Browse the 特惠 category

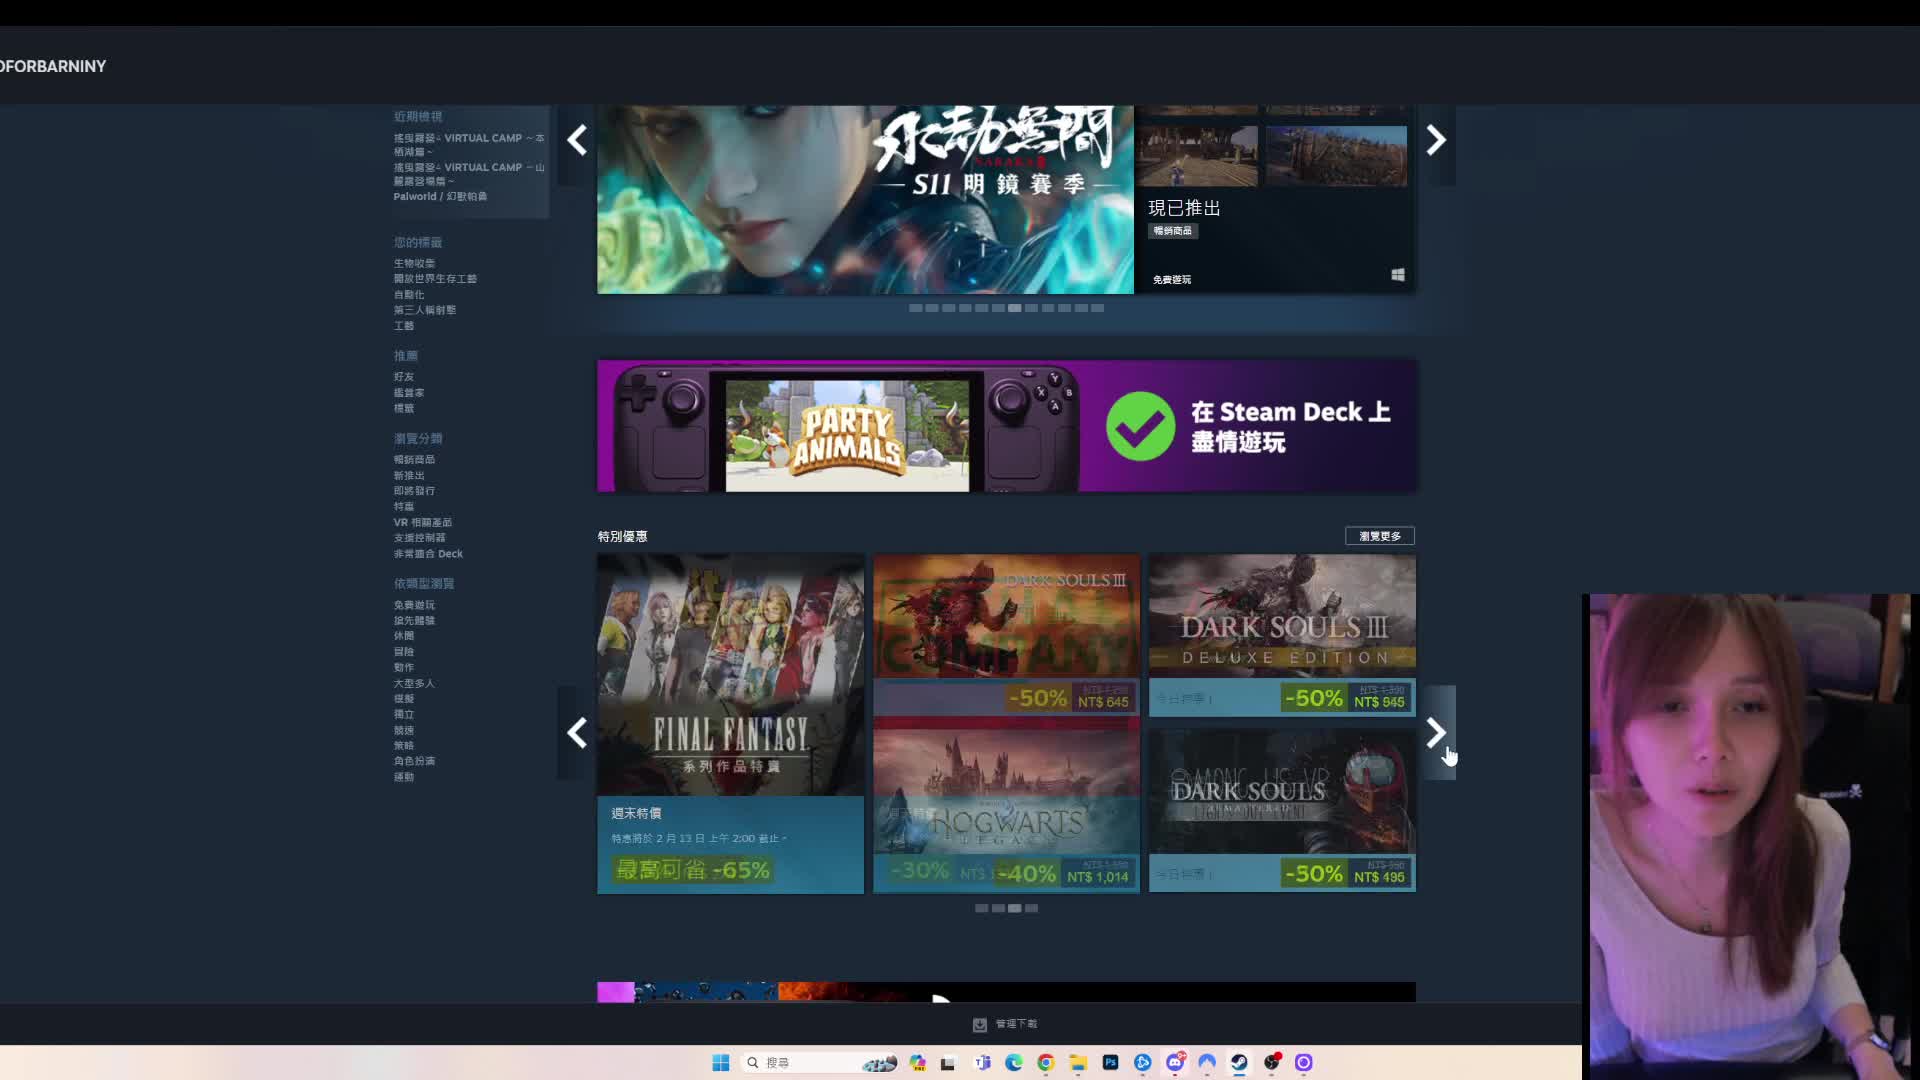[x=404, y=507]
